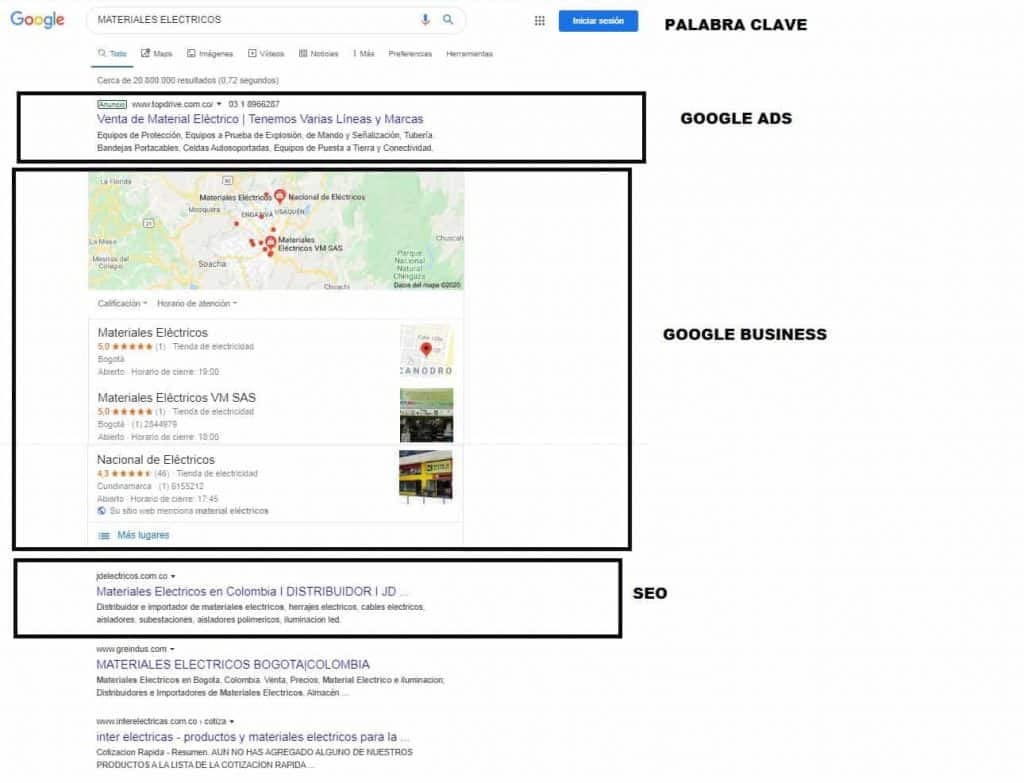The width and height of the screenshot is (1024, 783).
Task: Click Nacional de Eléctricos map pin
Action: point(280,195)
